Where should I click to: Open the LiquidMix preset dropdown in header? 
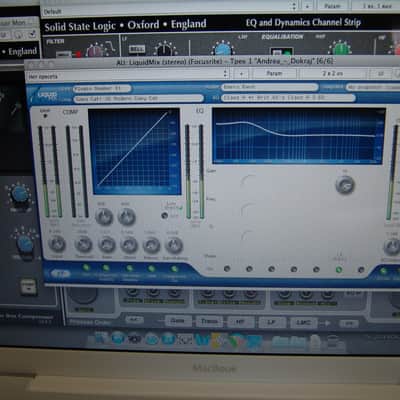(127, 76)
